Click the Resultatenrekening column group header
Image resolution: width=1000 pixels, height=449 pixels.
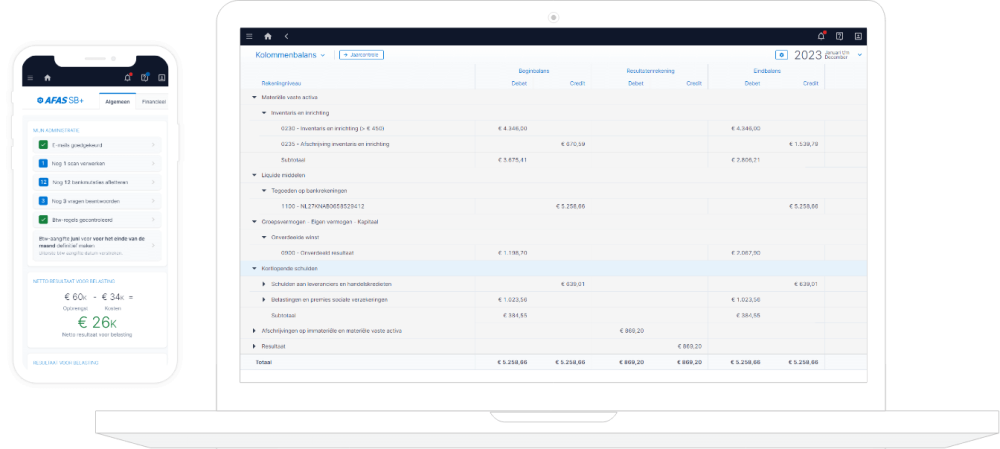coord(651,71)
